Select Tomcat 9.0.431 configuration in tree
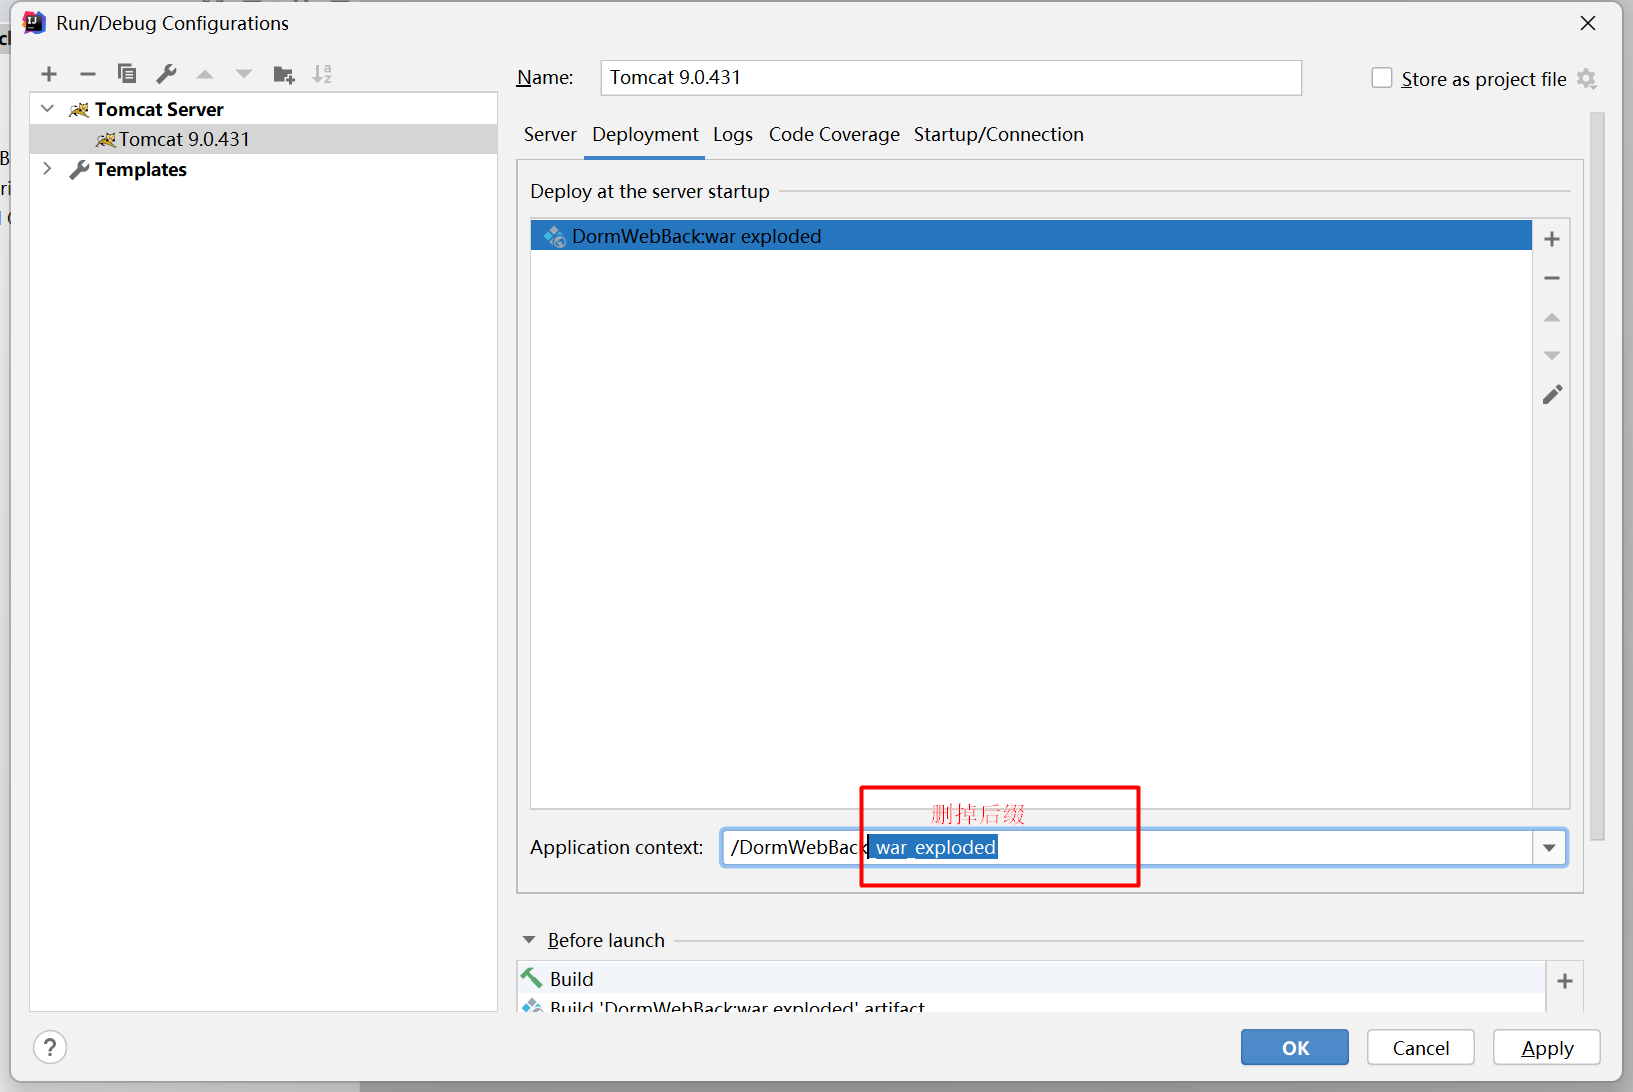Viewport: 1633px width, 1092px height. click(264, 139)
